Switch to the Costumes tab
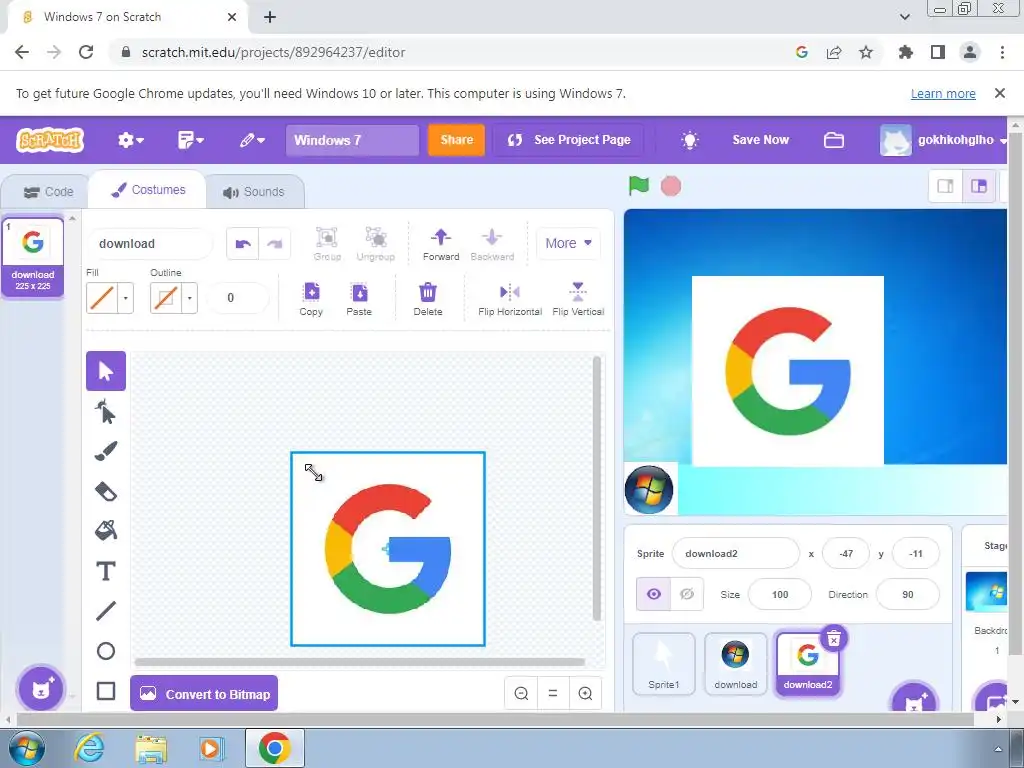The image size is (1024, 768). [x=148, y=190]
